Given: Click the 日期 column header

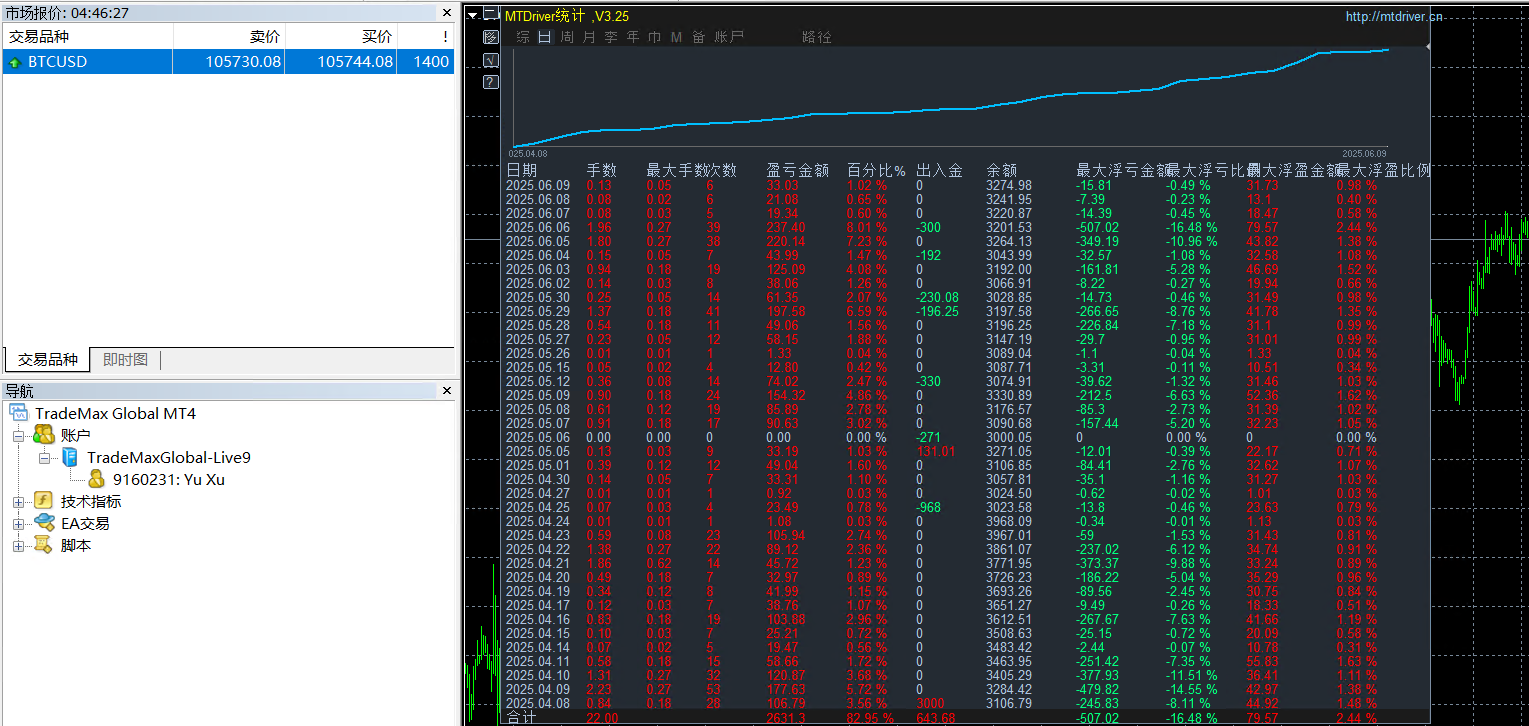Looking at the screenshot, I should coord(521,171).
